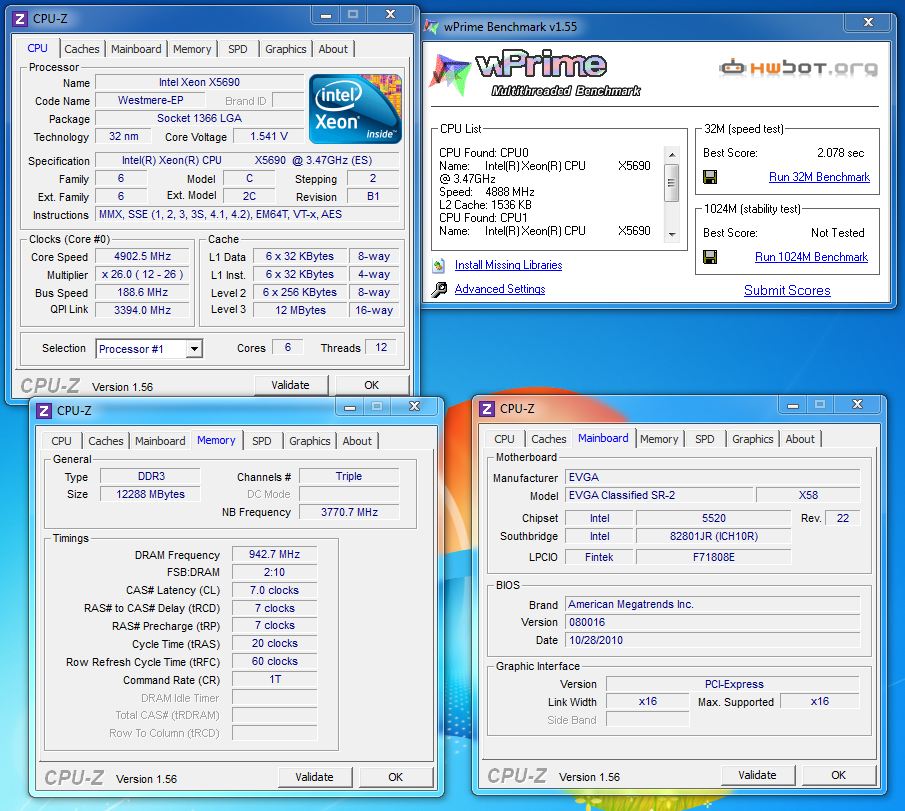Screen dimensions: 905x811
Task: Click OK in the top-left CPU-Z window
Action: (372, 385)
